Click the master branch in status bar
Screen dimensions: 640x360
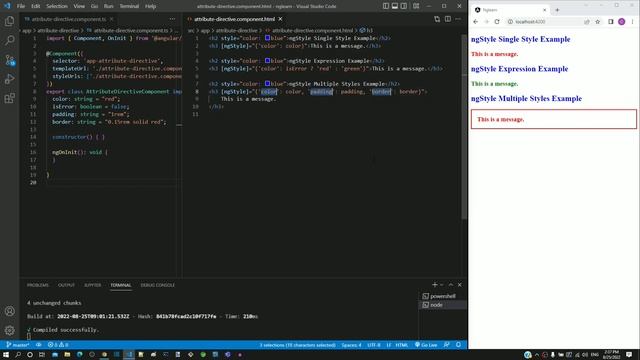(x=18, y=345)
